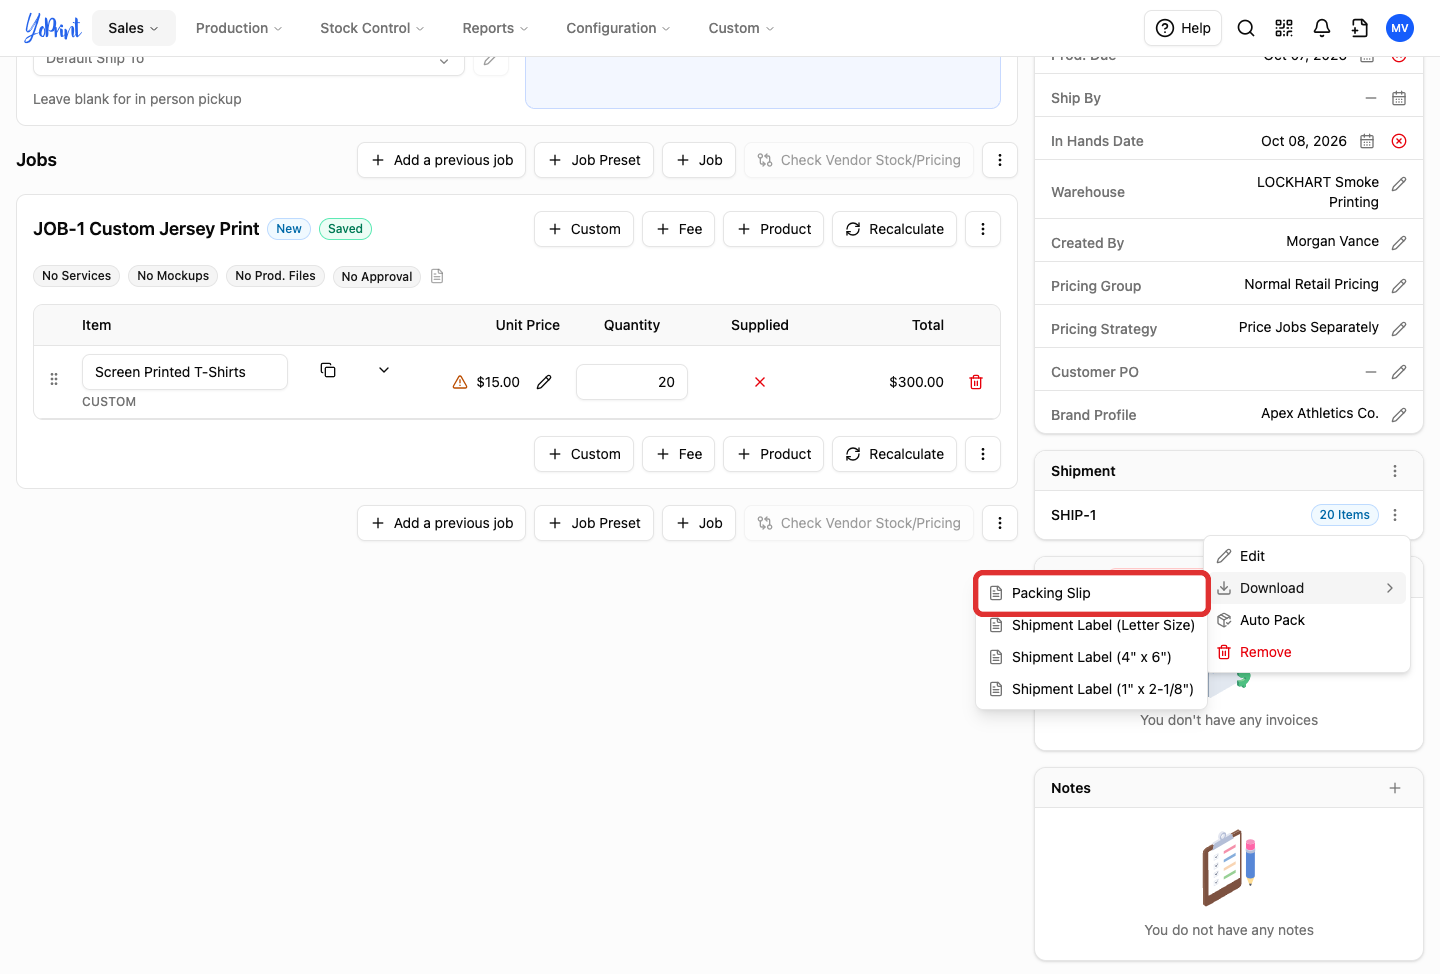Choose Auto Pack in shipment menu
This screenshot has height=974, width=1440.
[x=1307, y=620]
